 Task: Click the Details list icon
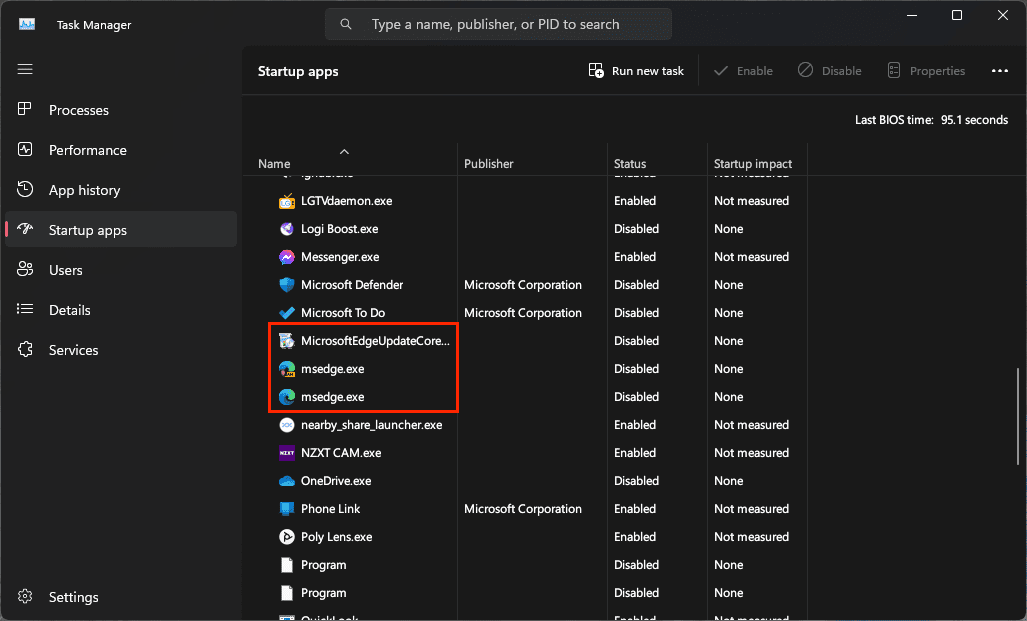[x=25, y=309]
